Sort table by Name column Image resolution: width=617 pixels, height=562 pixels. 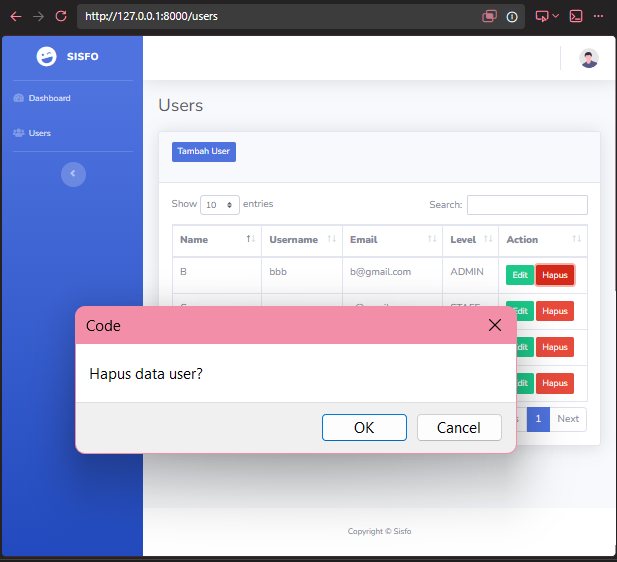(x=217, y=240)
